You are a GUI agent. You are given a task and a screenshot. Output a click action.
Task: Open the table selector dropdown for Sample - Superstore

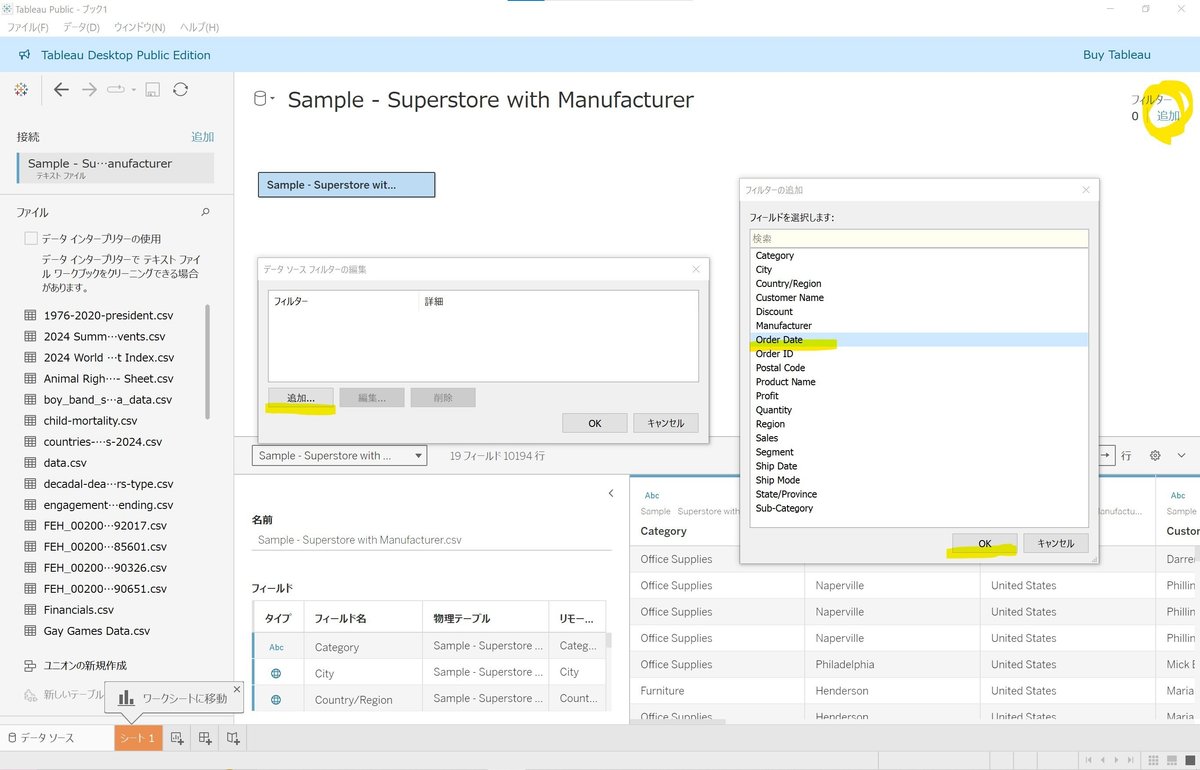pos(339,455)
